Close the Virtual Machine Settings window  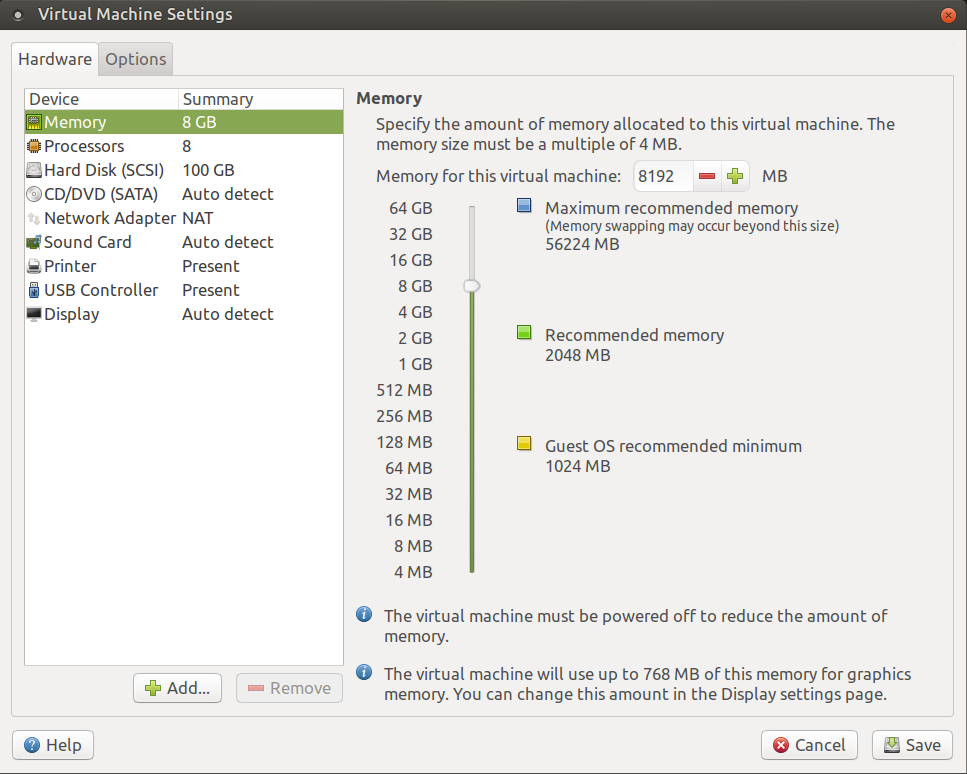pos(948,15)
